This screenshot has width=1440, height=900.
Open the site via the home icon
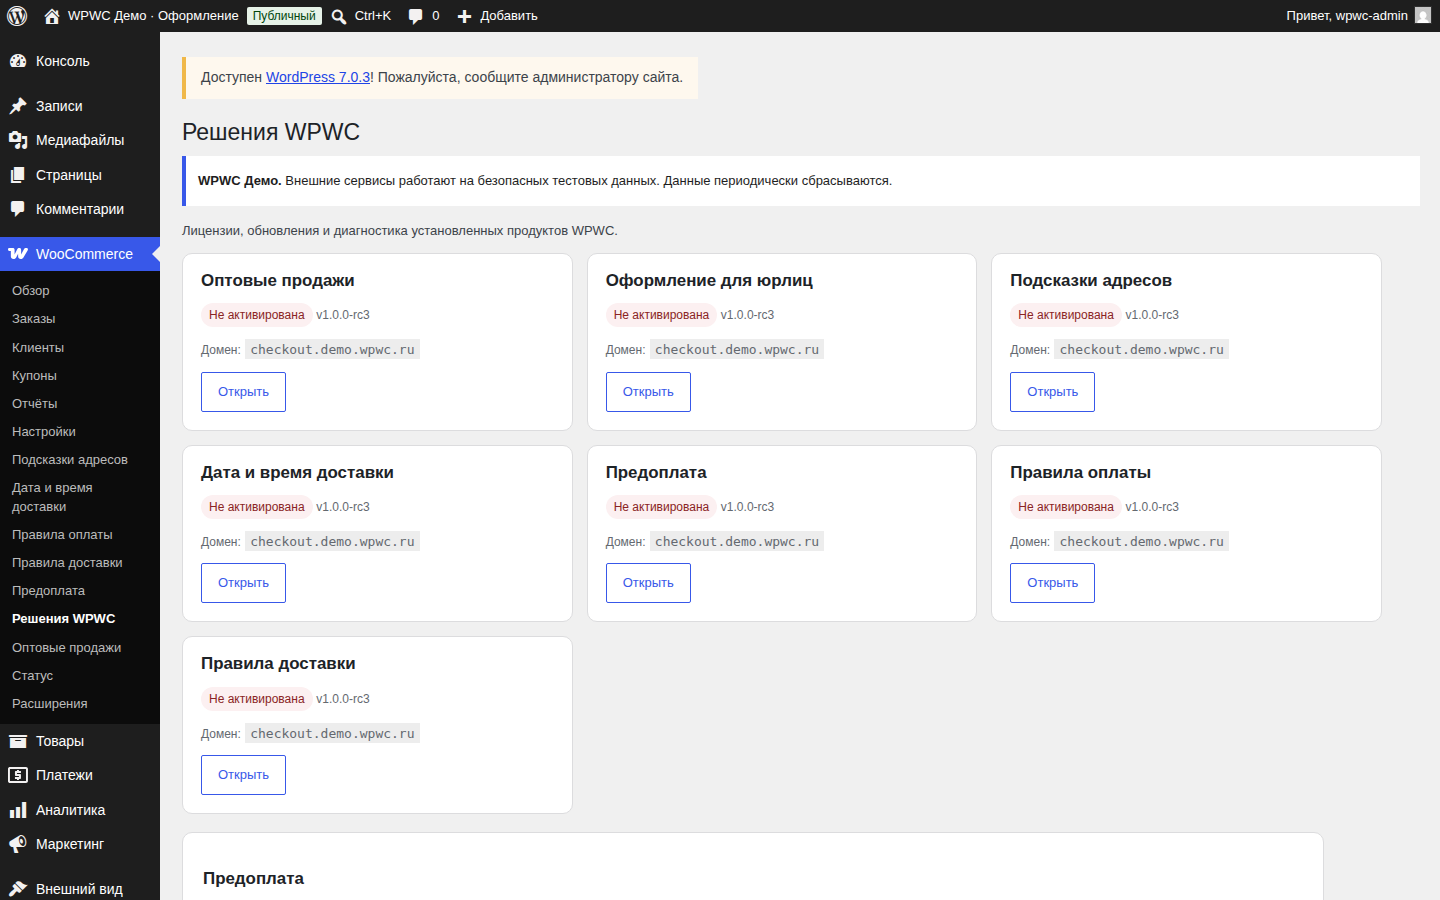[x=52, y=16]
